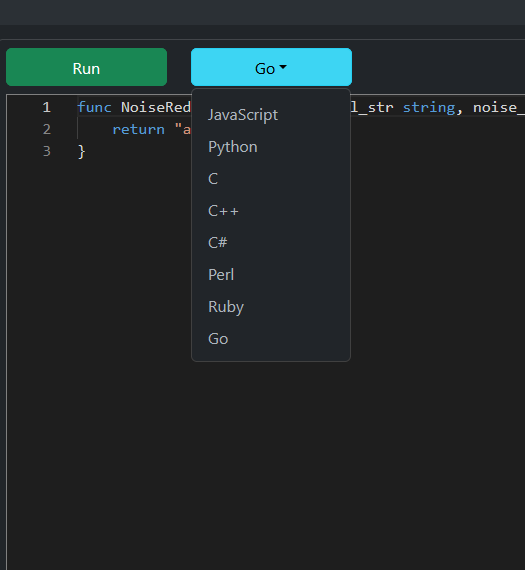Screen dimensions: 525x570
Task: Select C# from the dropdown list
Action: (271, 243)
